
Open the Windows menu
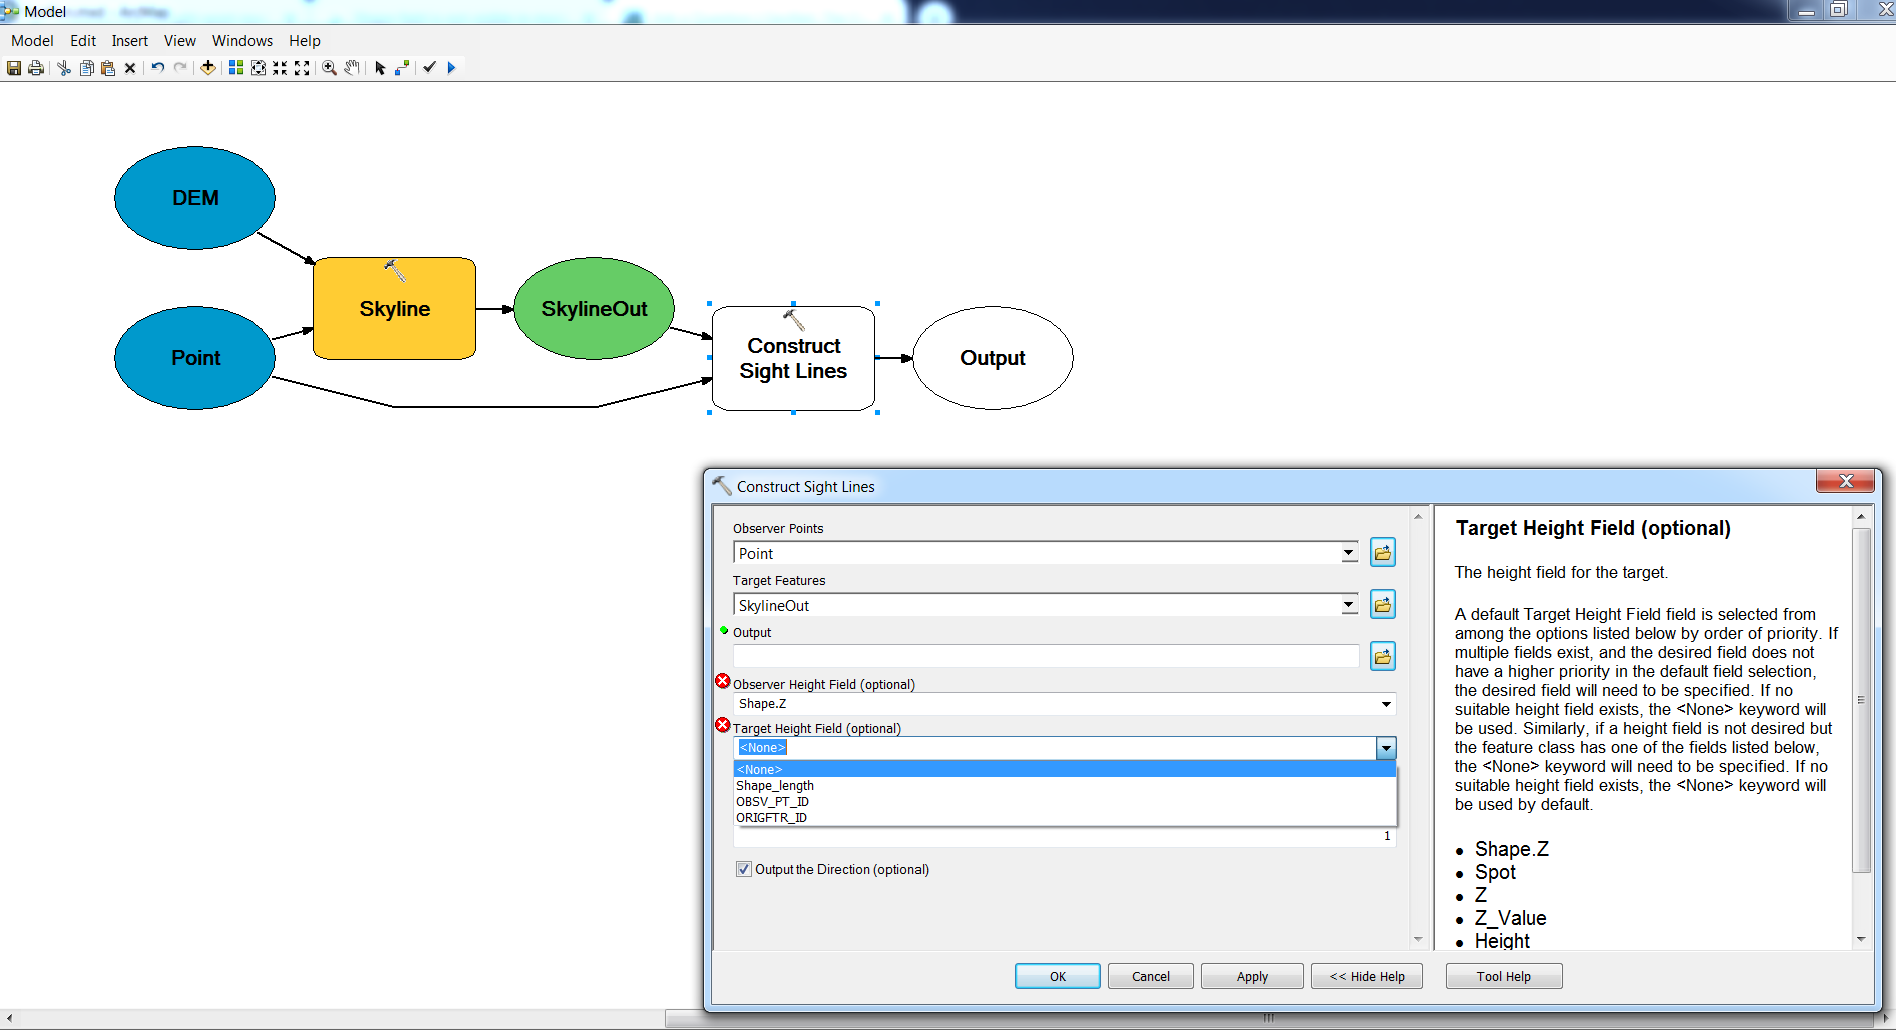[242, 41]
